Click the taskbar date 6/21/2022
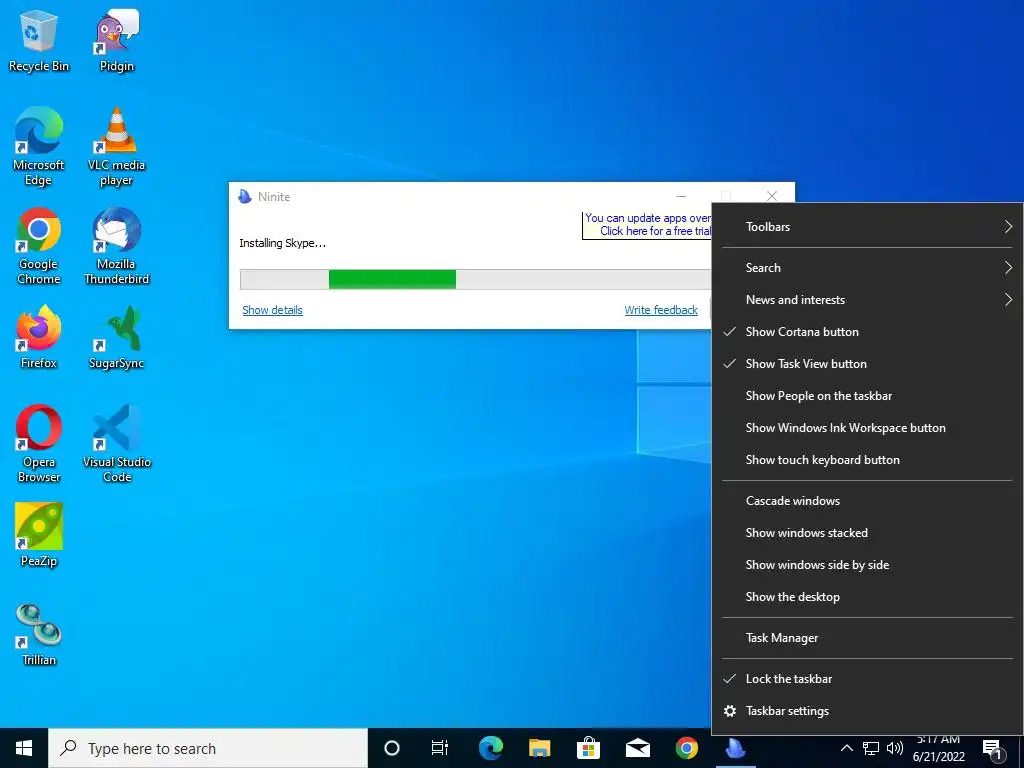Viewport: 1024px width, 768px height. pos(938,757)
